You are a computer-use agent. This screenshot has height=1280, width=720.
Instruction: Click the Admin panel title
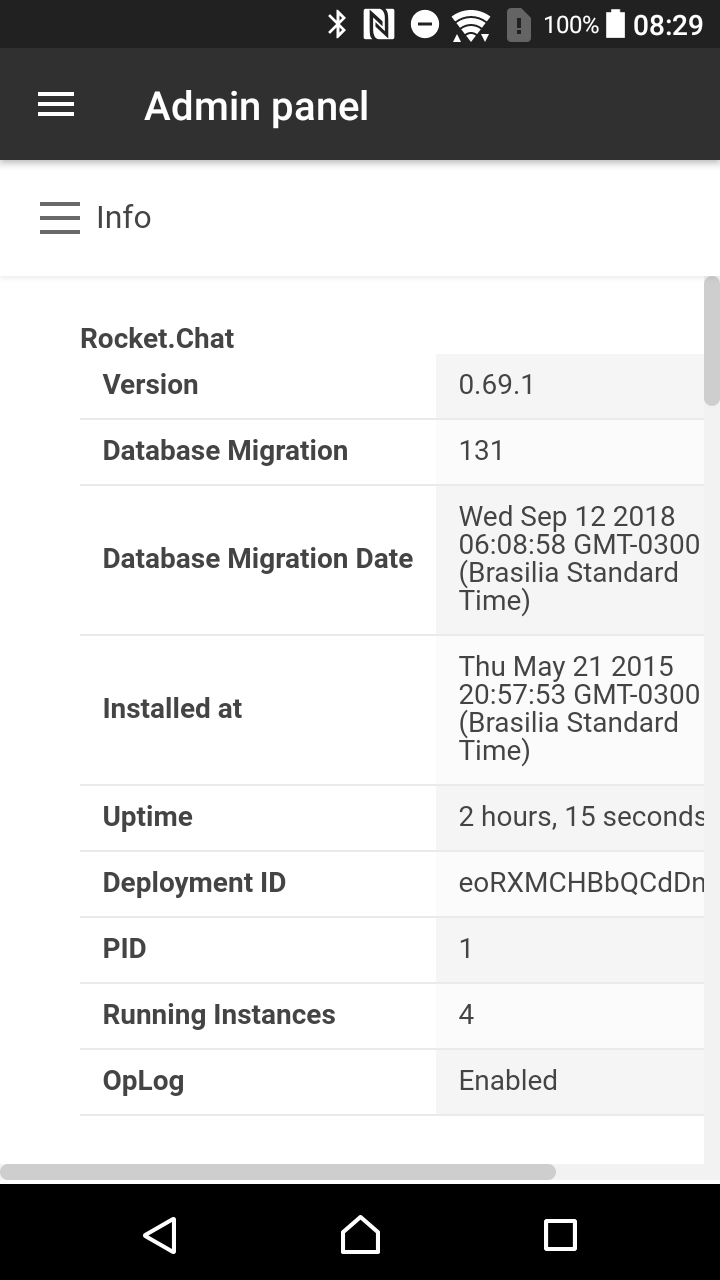(x=257, y=106)
